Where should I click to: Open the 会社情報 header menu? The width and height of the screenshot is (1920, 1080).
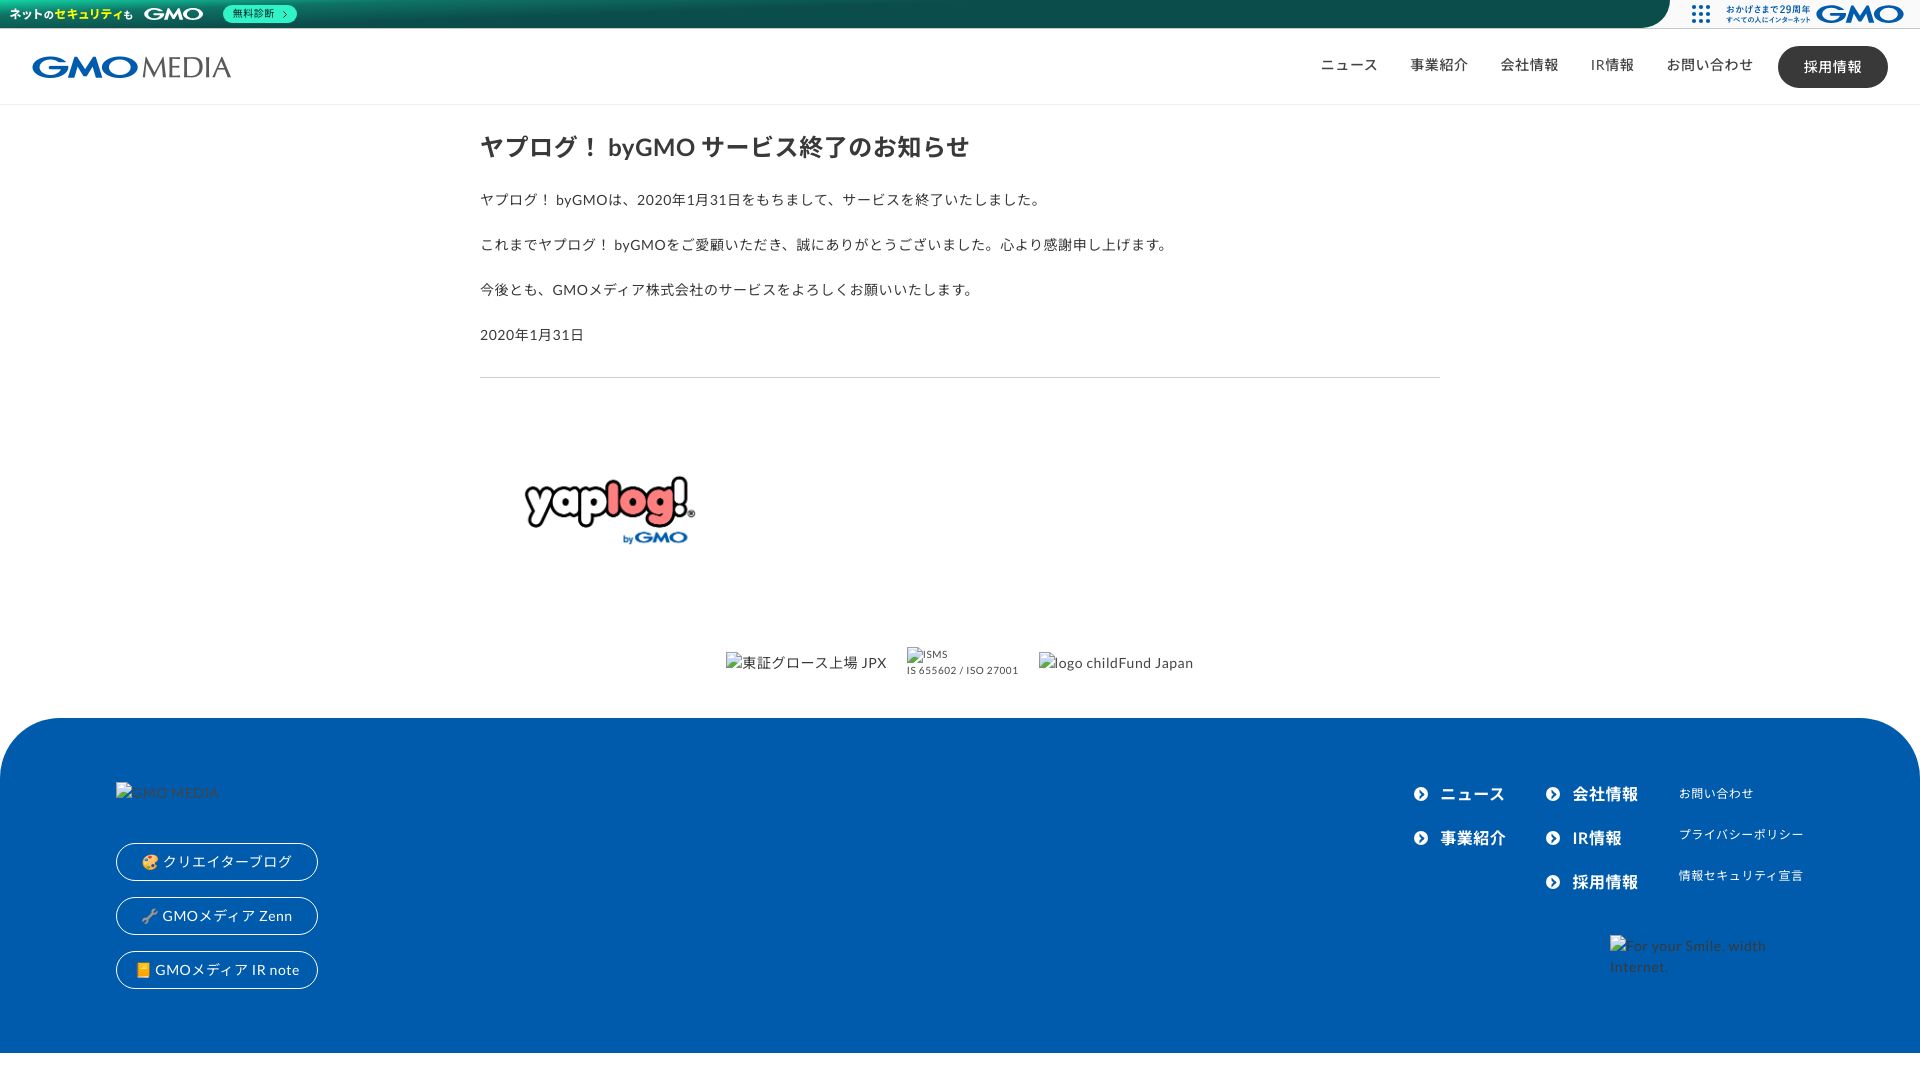(x=1529, y=65)
